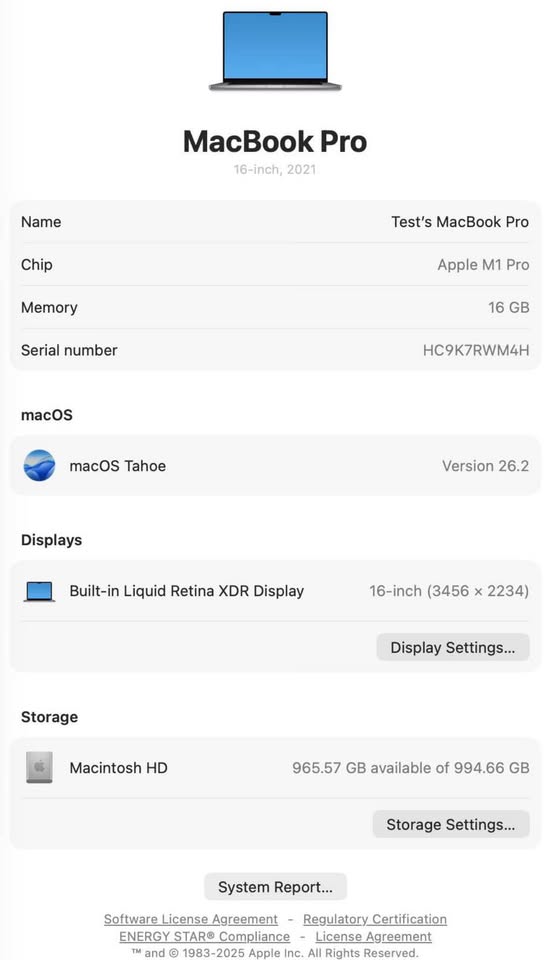
Task: Open the System Report
Action: (x=276, y=887)
